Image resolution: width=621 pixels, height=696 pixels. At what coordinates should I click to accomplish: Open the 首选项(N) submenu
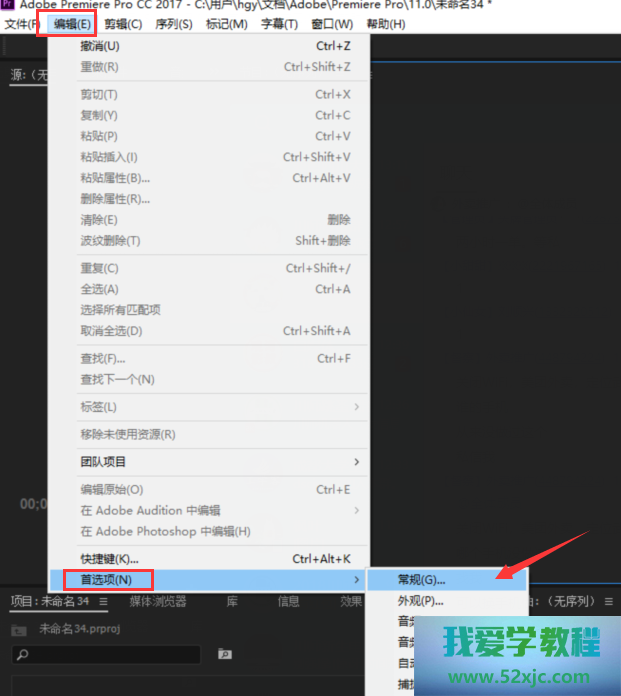pyautogui.click(x=106, y=579)
